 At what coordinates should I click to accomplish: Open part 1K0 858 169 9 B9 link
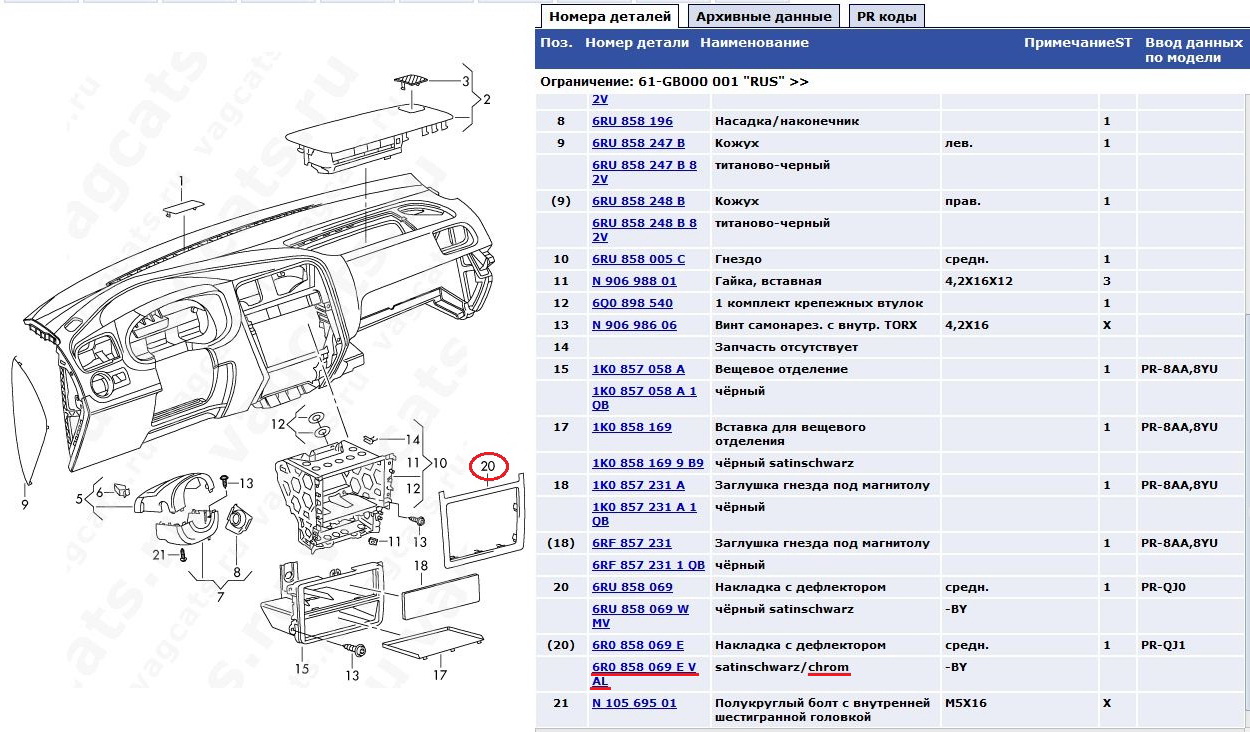coord(647,463)
